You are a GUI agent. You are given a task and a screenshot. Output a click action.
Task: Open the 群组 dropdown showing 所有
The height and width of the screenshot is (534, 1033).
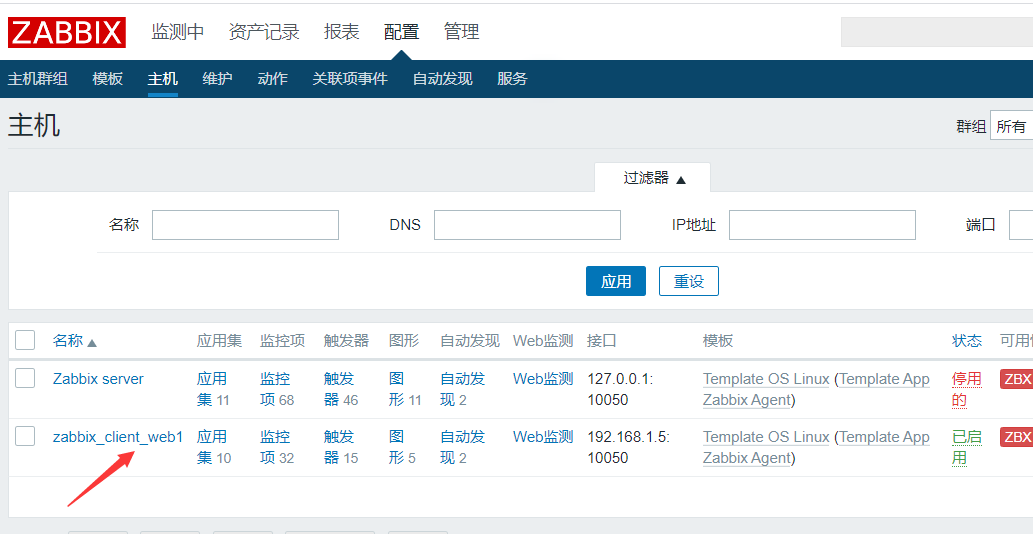tap(1011, 126)
